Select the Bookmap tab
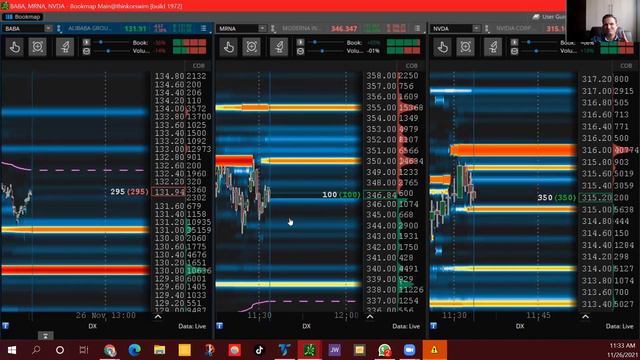This screenshot has width=640, height=360. (23, 17)
